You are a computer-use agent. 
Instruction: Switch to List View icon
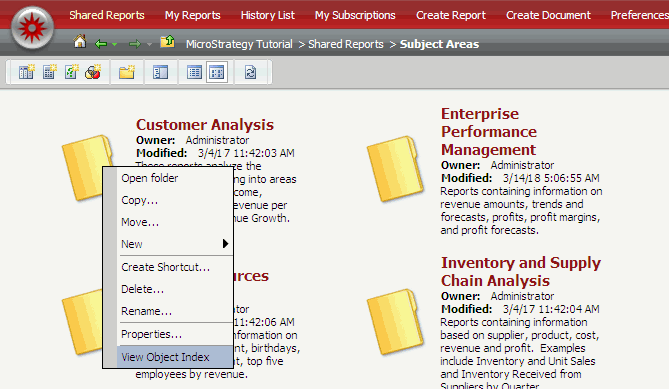(x=195, y=73)
